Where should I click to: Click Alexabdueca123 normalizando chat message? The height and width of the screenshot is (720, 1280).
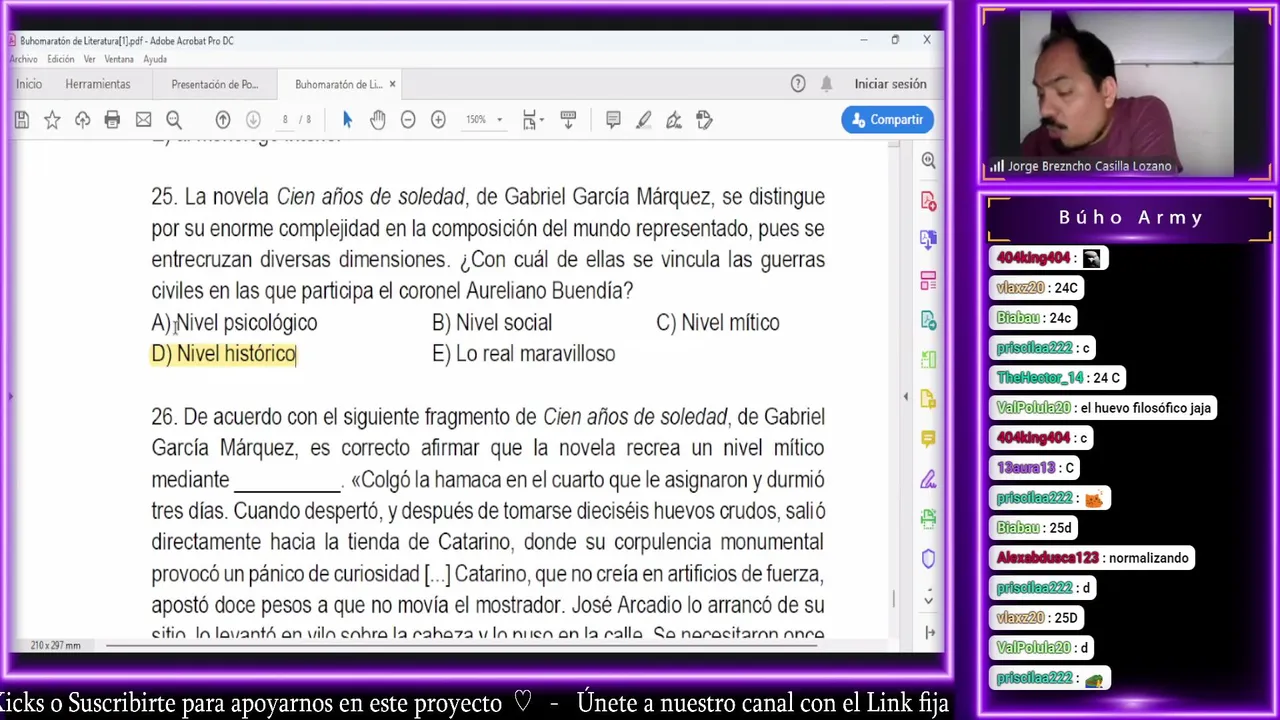click(x=1093, y=558)
